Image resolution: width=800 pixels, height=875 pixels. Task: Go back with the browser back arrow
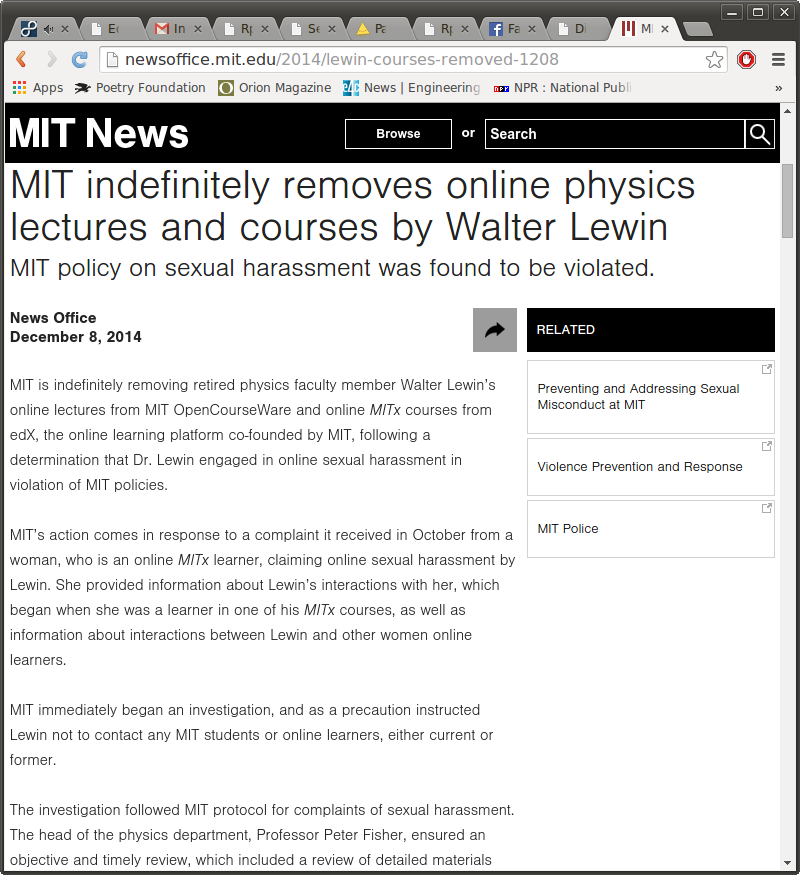[21, 59]
